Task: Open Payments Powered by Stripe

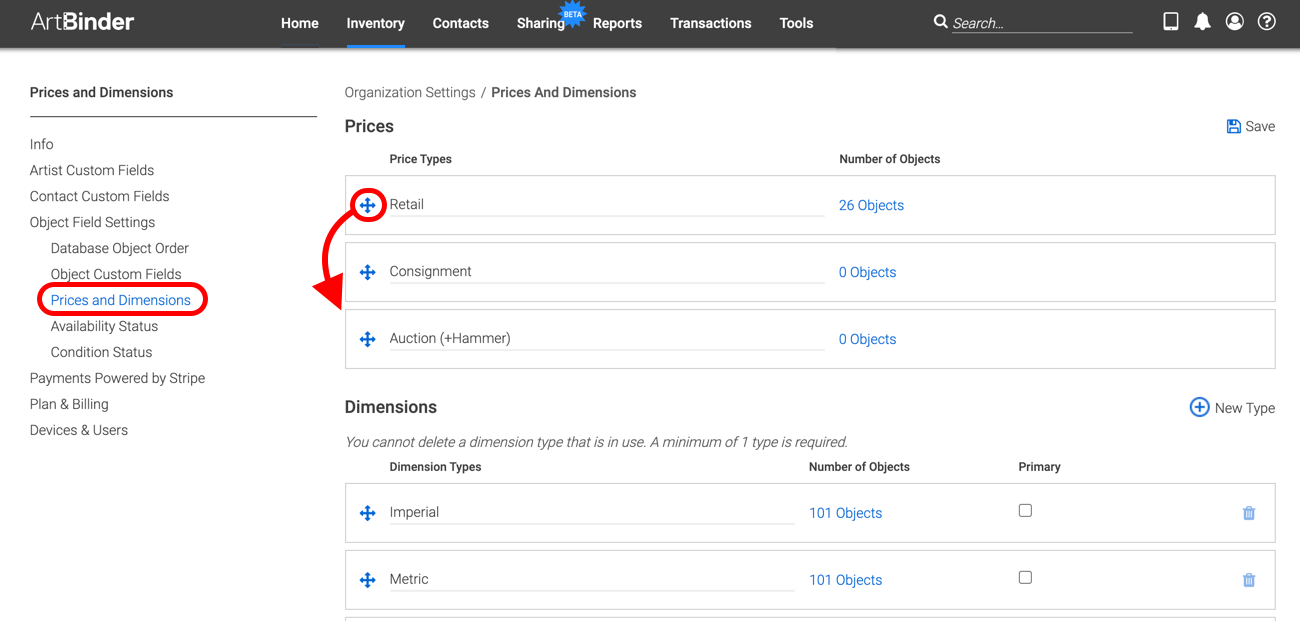Action: [117, 378]
